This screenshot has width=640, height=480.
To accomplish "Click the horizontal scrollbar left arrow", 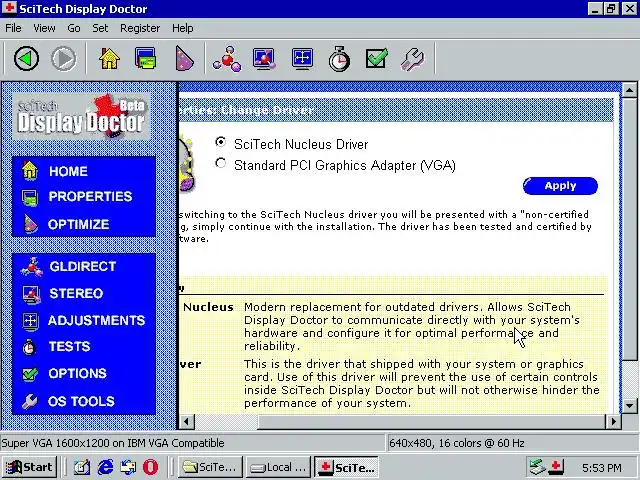I will pos(187,421).
